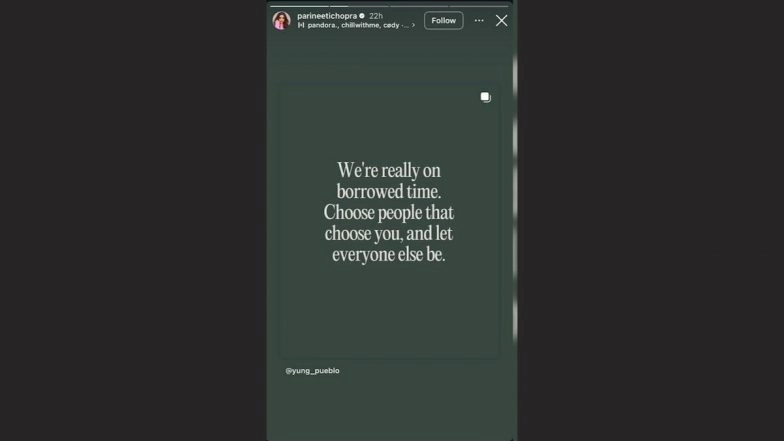Open the @yung_pueblo mention
The image size is (784, 441).
[x=312, y=370]
